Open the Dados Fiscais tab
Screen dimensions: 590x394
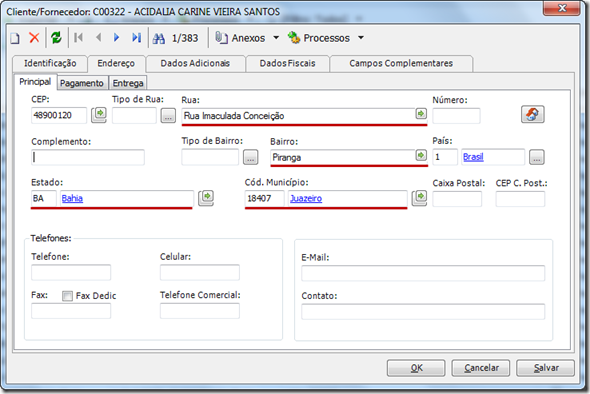point(287,63)
